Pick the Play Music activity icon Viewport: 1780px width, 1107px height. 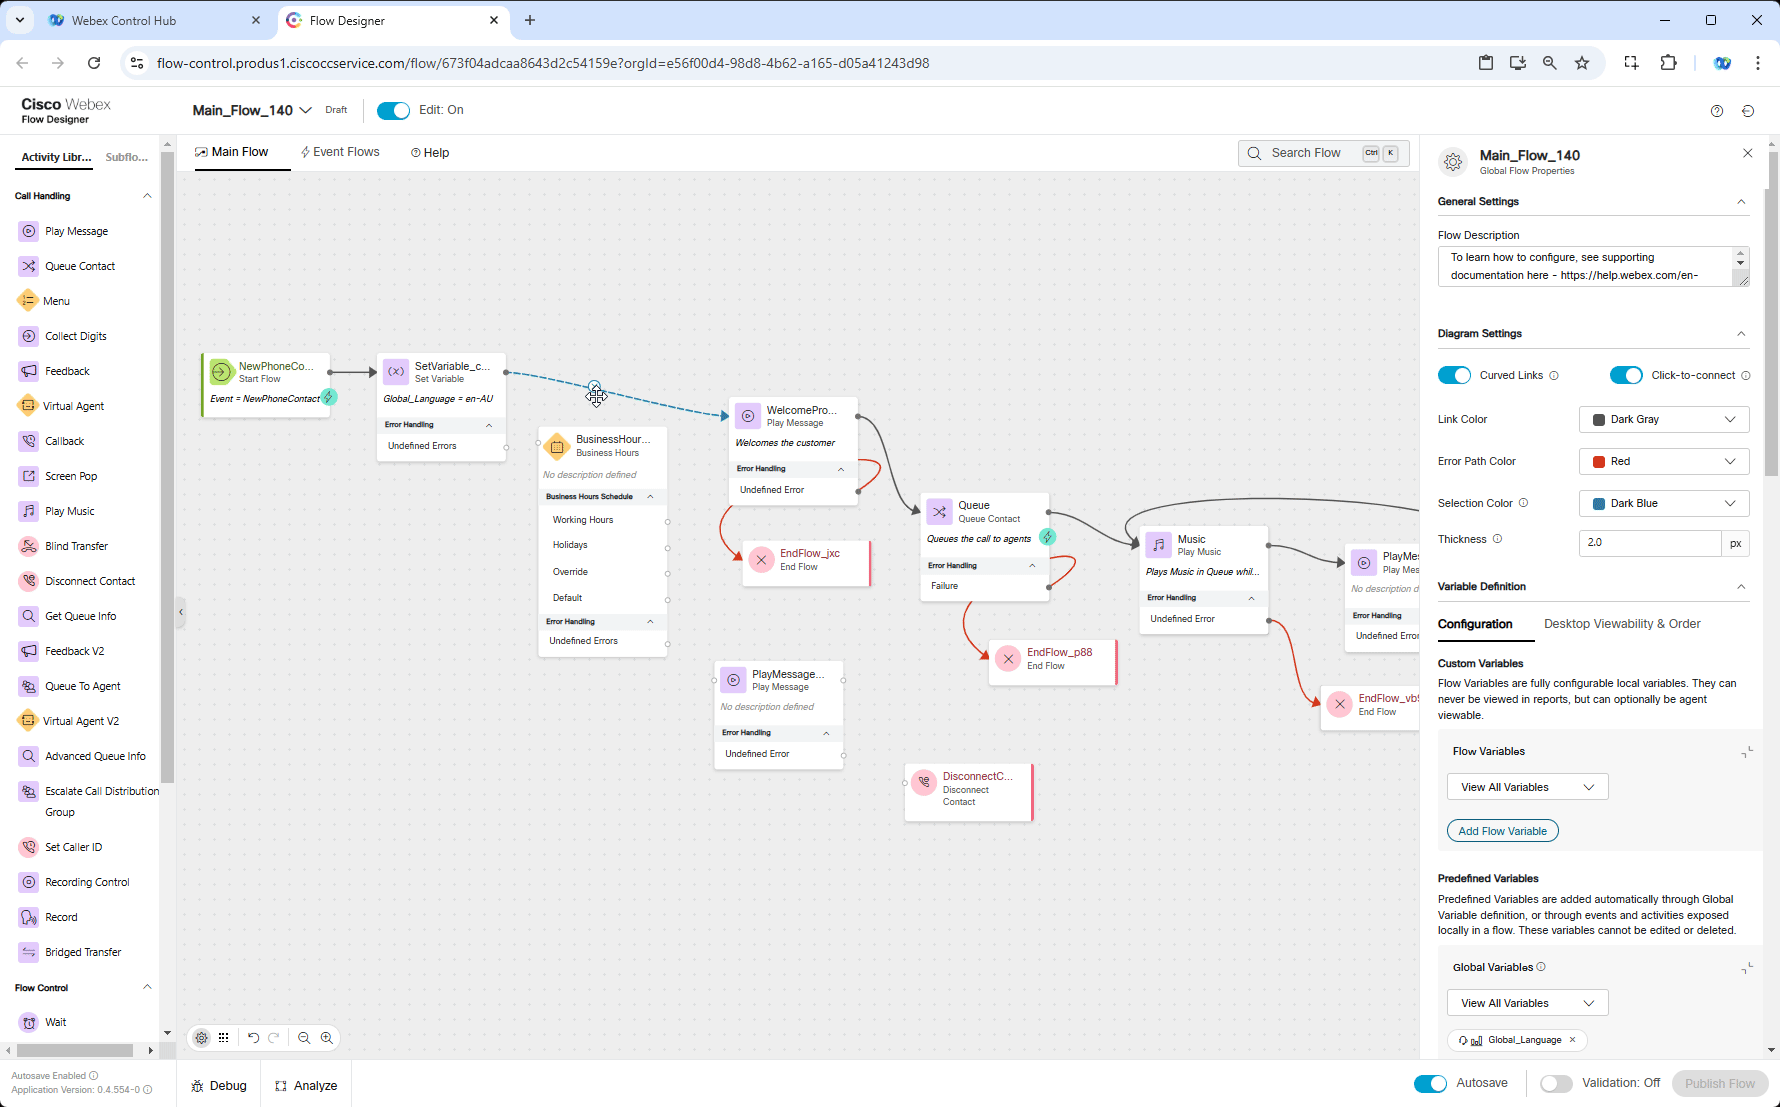[x=29, y=511]
